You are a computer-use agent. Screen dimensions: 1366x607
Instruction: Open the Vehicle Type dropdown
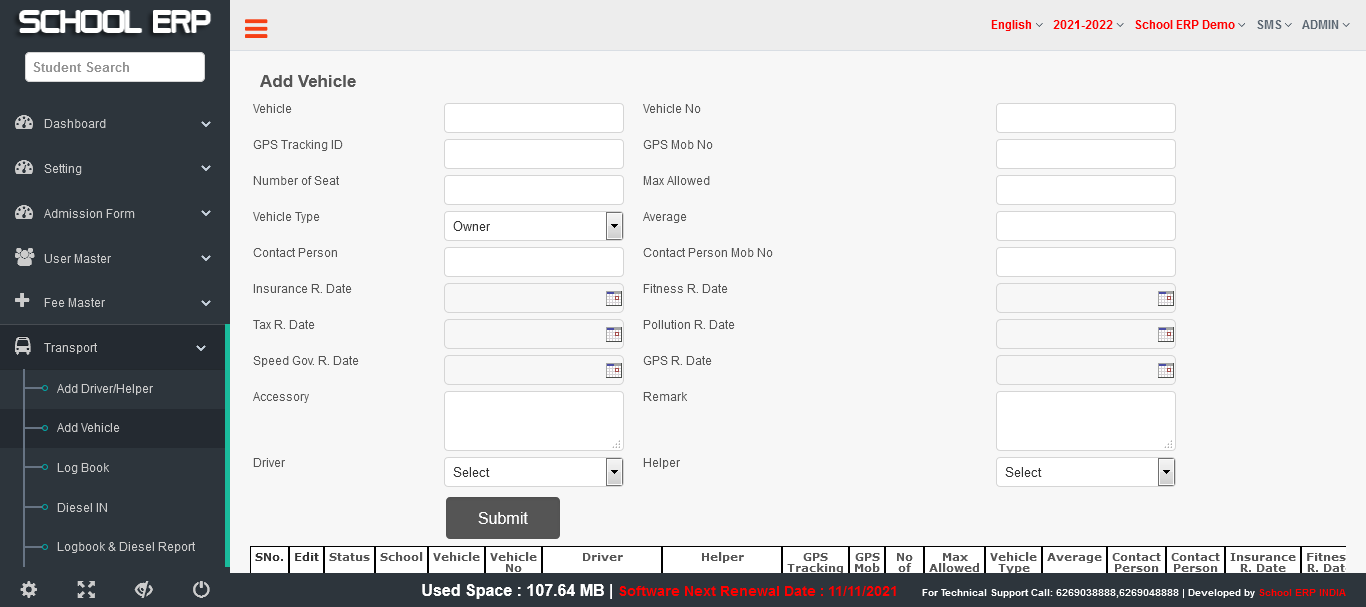click(x=533, y=226)
